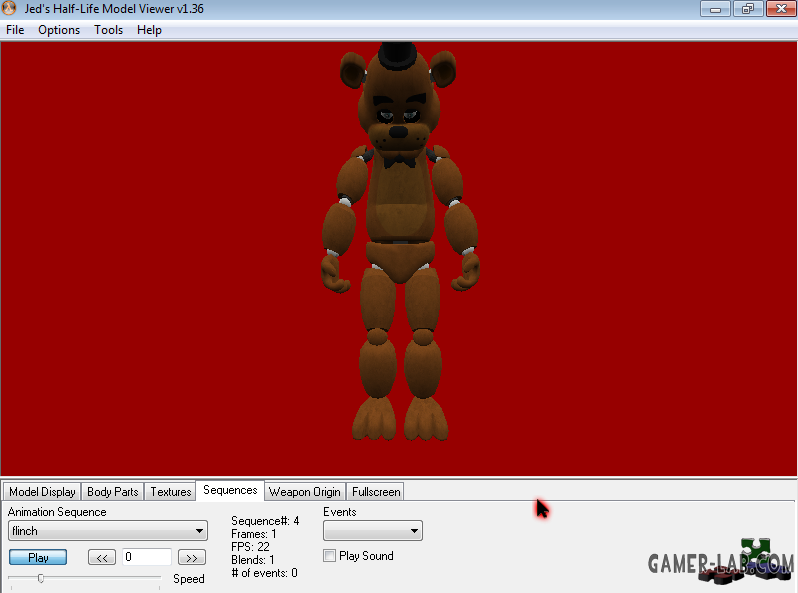Click the 'Blends: 1' info text
Screen dimensions: 798x593
click(x=253, y=560)
